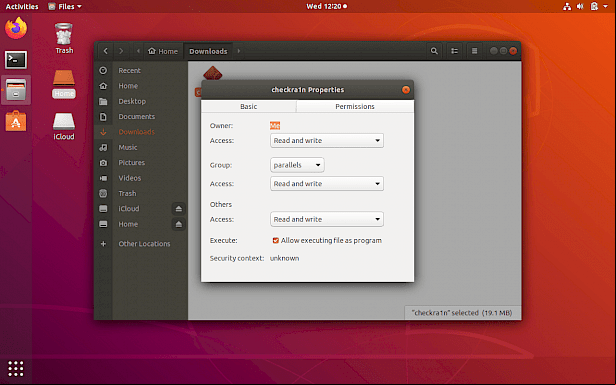
Task: Go forward in Files window
Action: tap(121, 51)
